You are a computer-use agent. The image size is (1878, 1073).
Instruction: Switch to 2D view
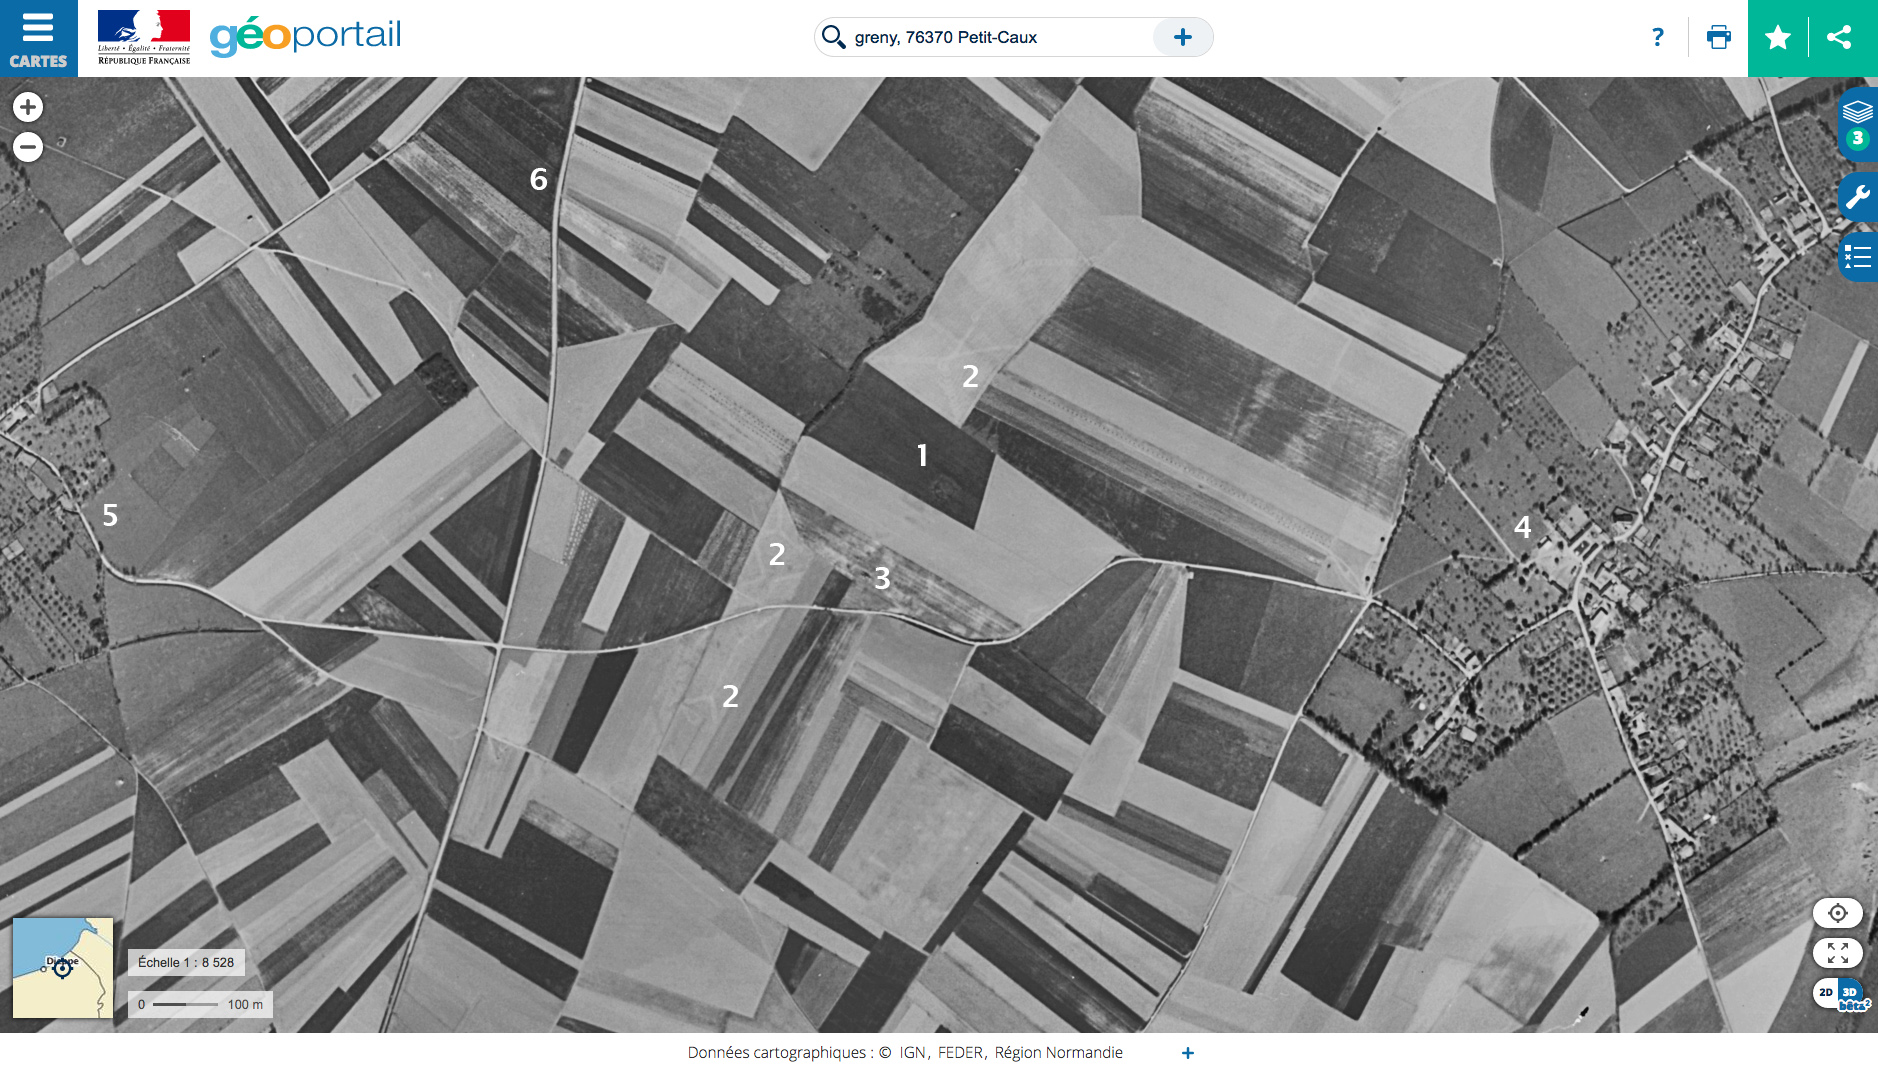coord(1825,992)
